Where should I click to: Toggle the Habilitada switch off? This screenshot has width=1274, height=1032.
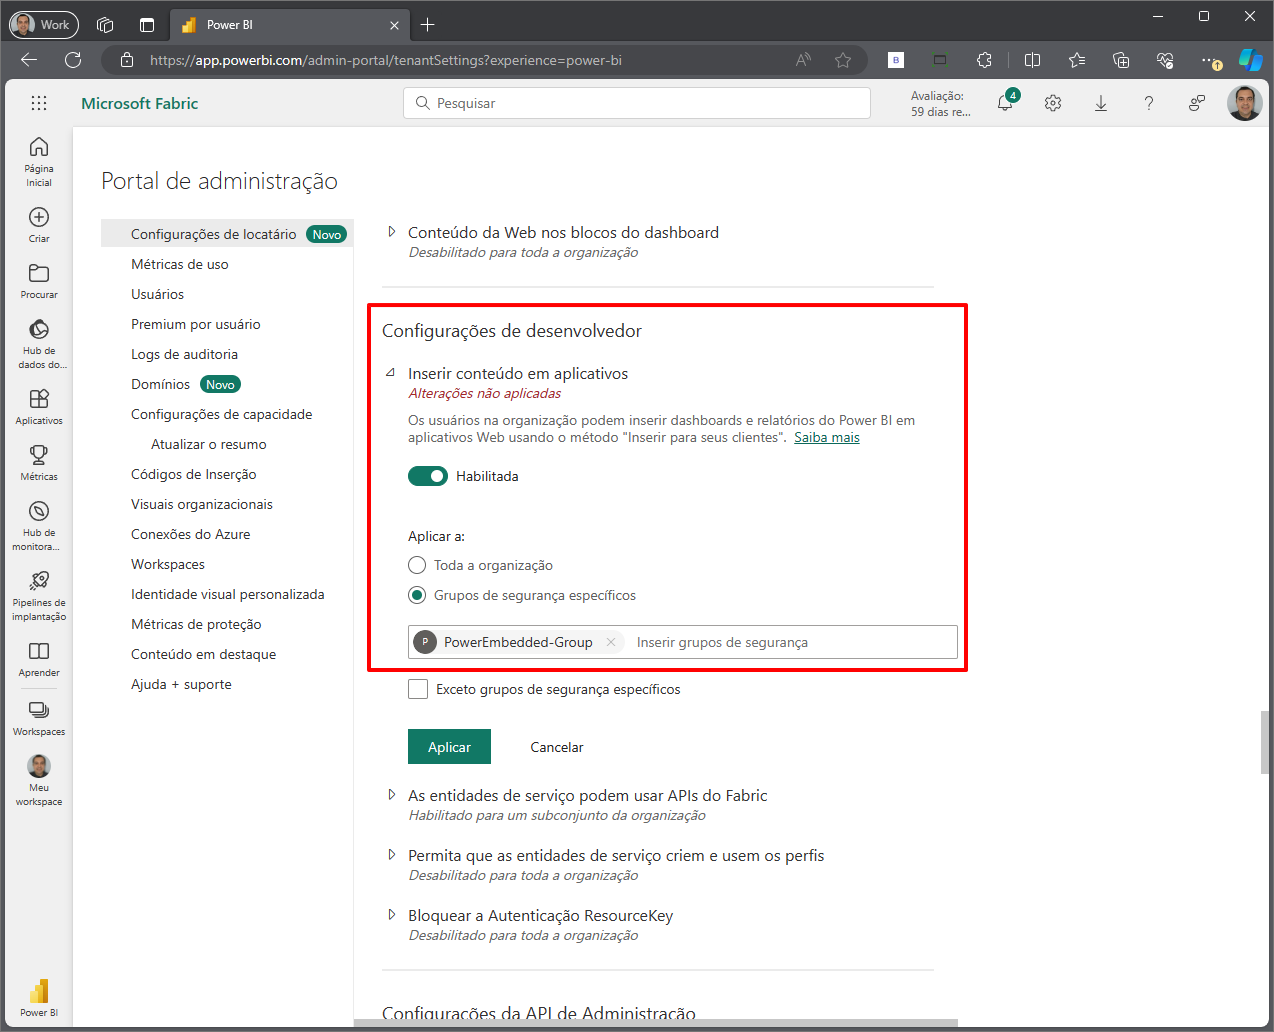click(428, 476)
